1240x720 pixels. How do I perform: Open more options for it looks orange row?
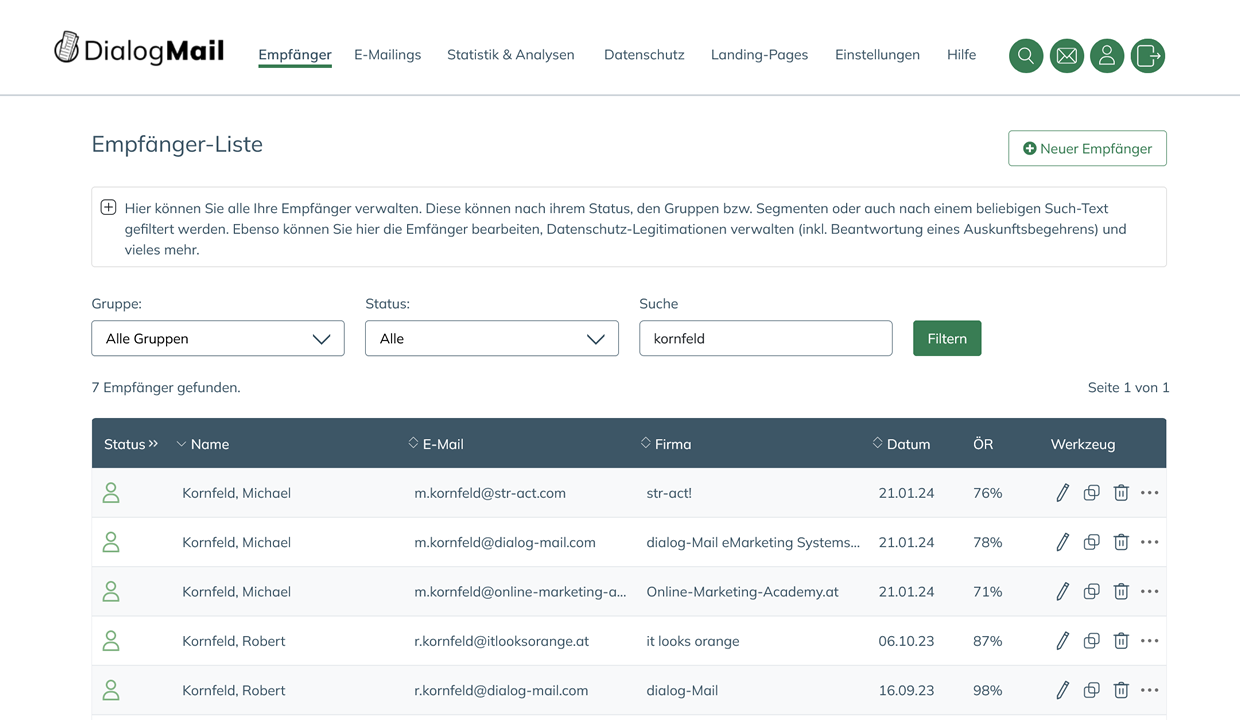coord(1150,641)
